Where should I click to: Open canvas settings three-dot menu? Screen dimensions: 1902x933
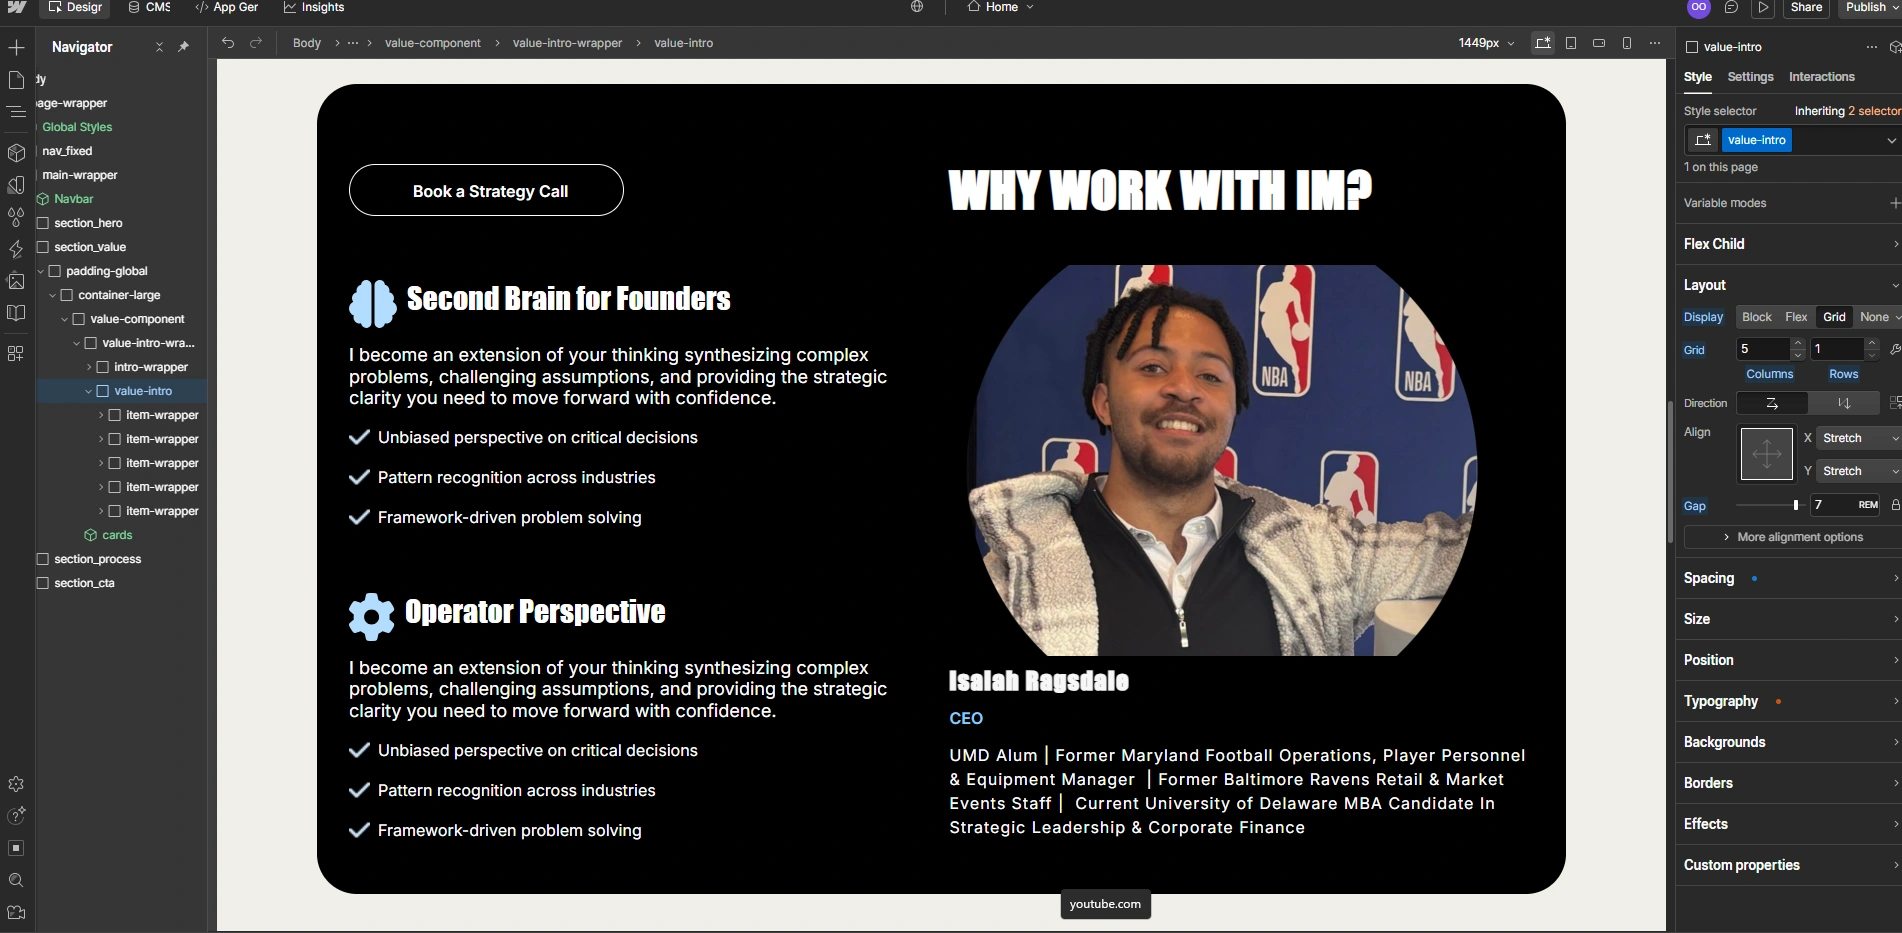(x=1655, y=43)
